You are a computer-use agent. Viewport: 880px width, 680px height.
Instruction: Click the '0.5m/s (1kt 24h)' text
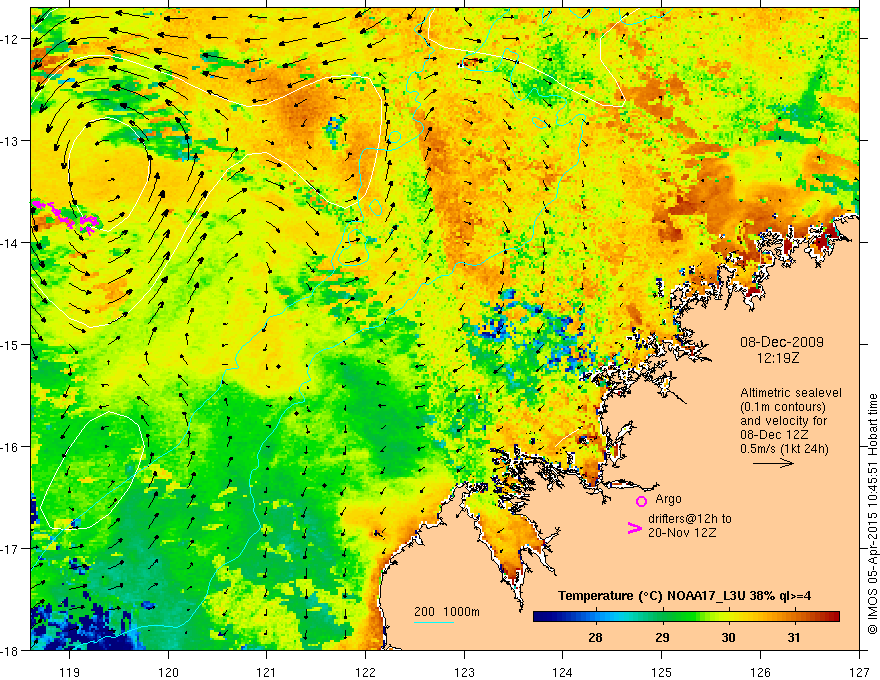[x=785, y=449]
